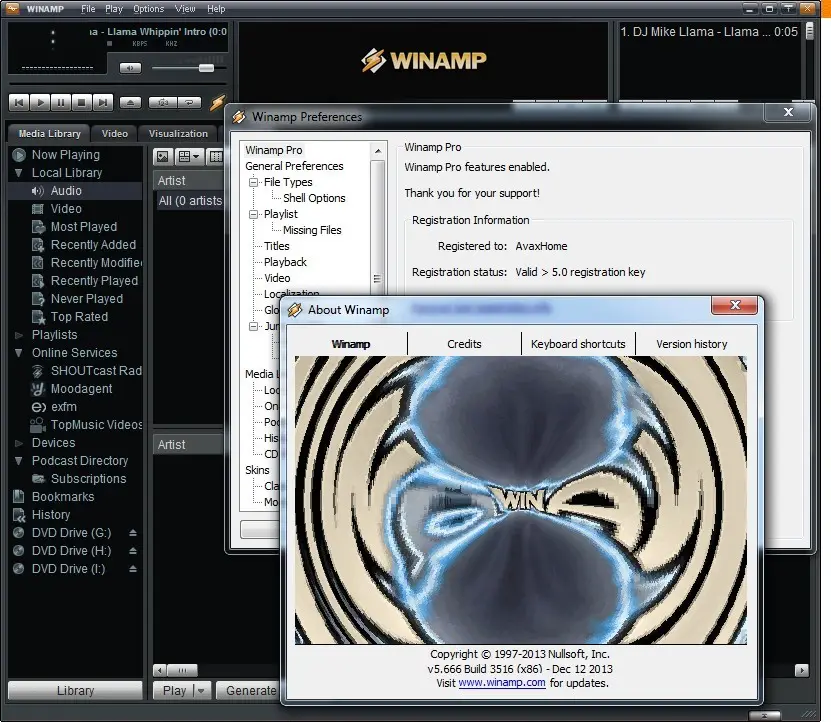Open the Play button dropdown arrow
The width and height of the screenshot is (831, 722).
[202, 691]
